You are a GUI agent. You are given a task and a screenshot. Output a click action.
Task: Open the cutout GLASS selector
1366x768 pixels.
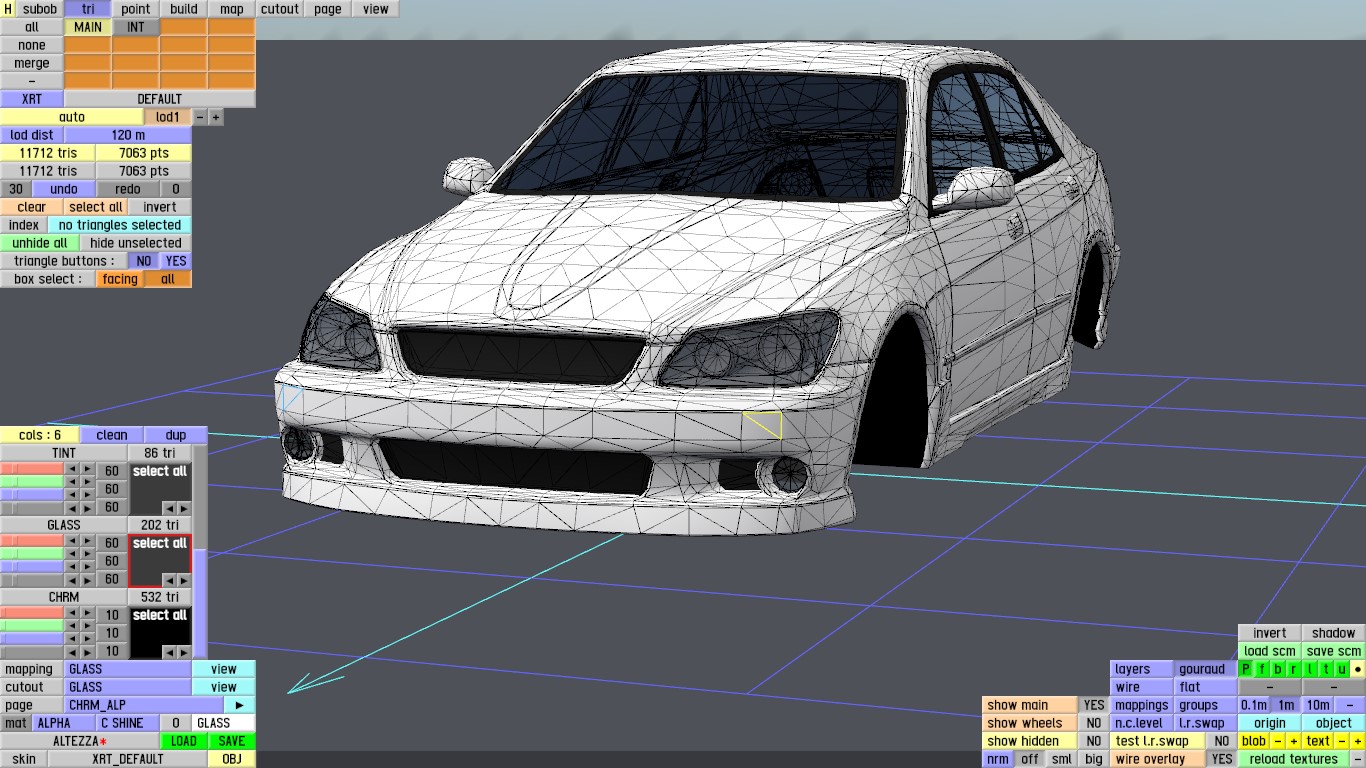coord(127,687)
